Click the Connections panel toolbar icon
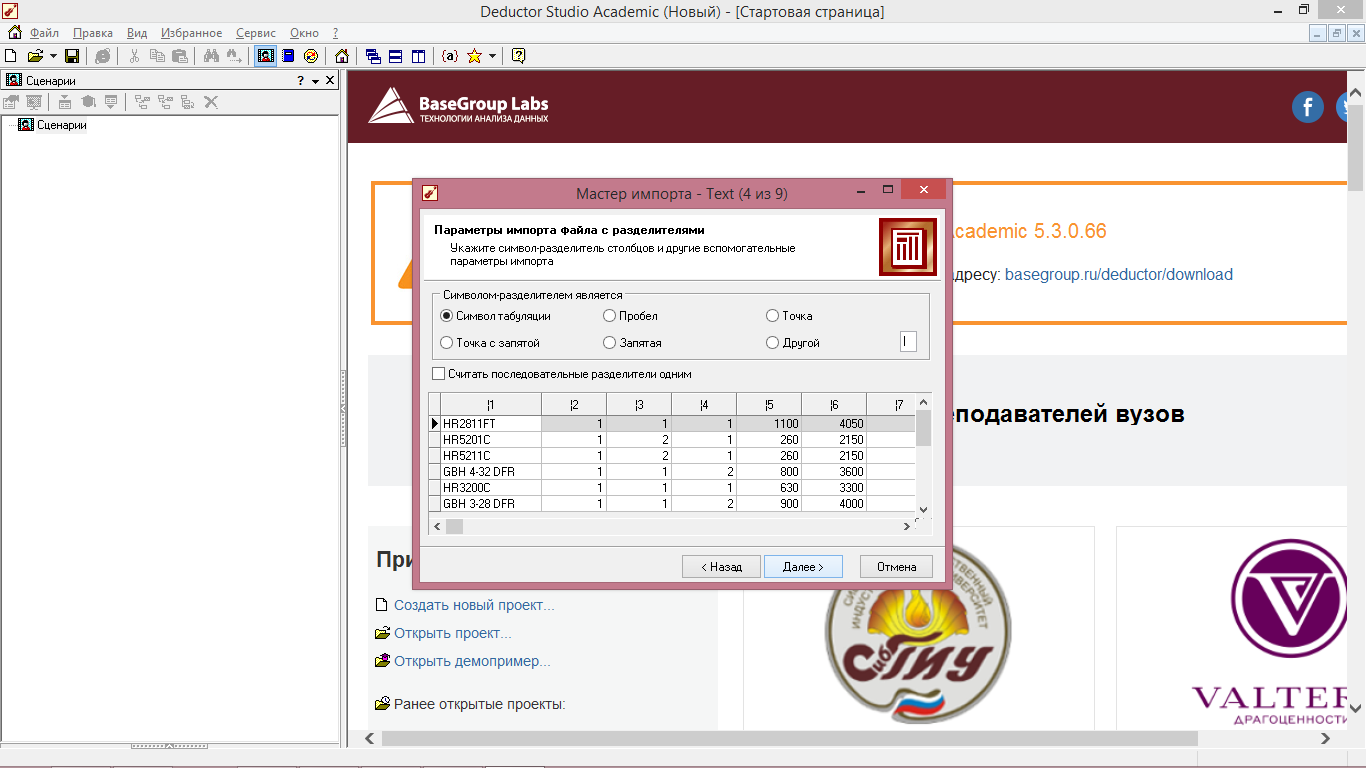 coord(311,56)
